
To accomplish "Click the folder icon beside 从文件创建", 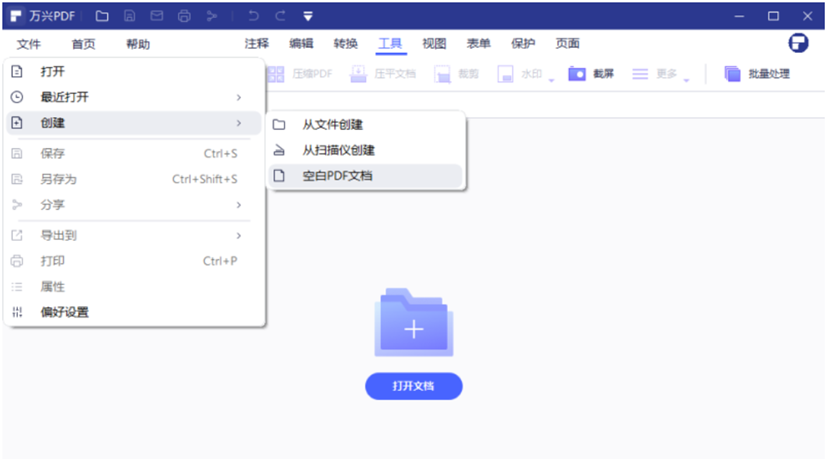I will pos(279,125).
